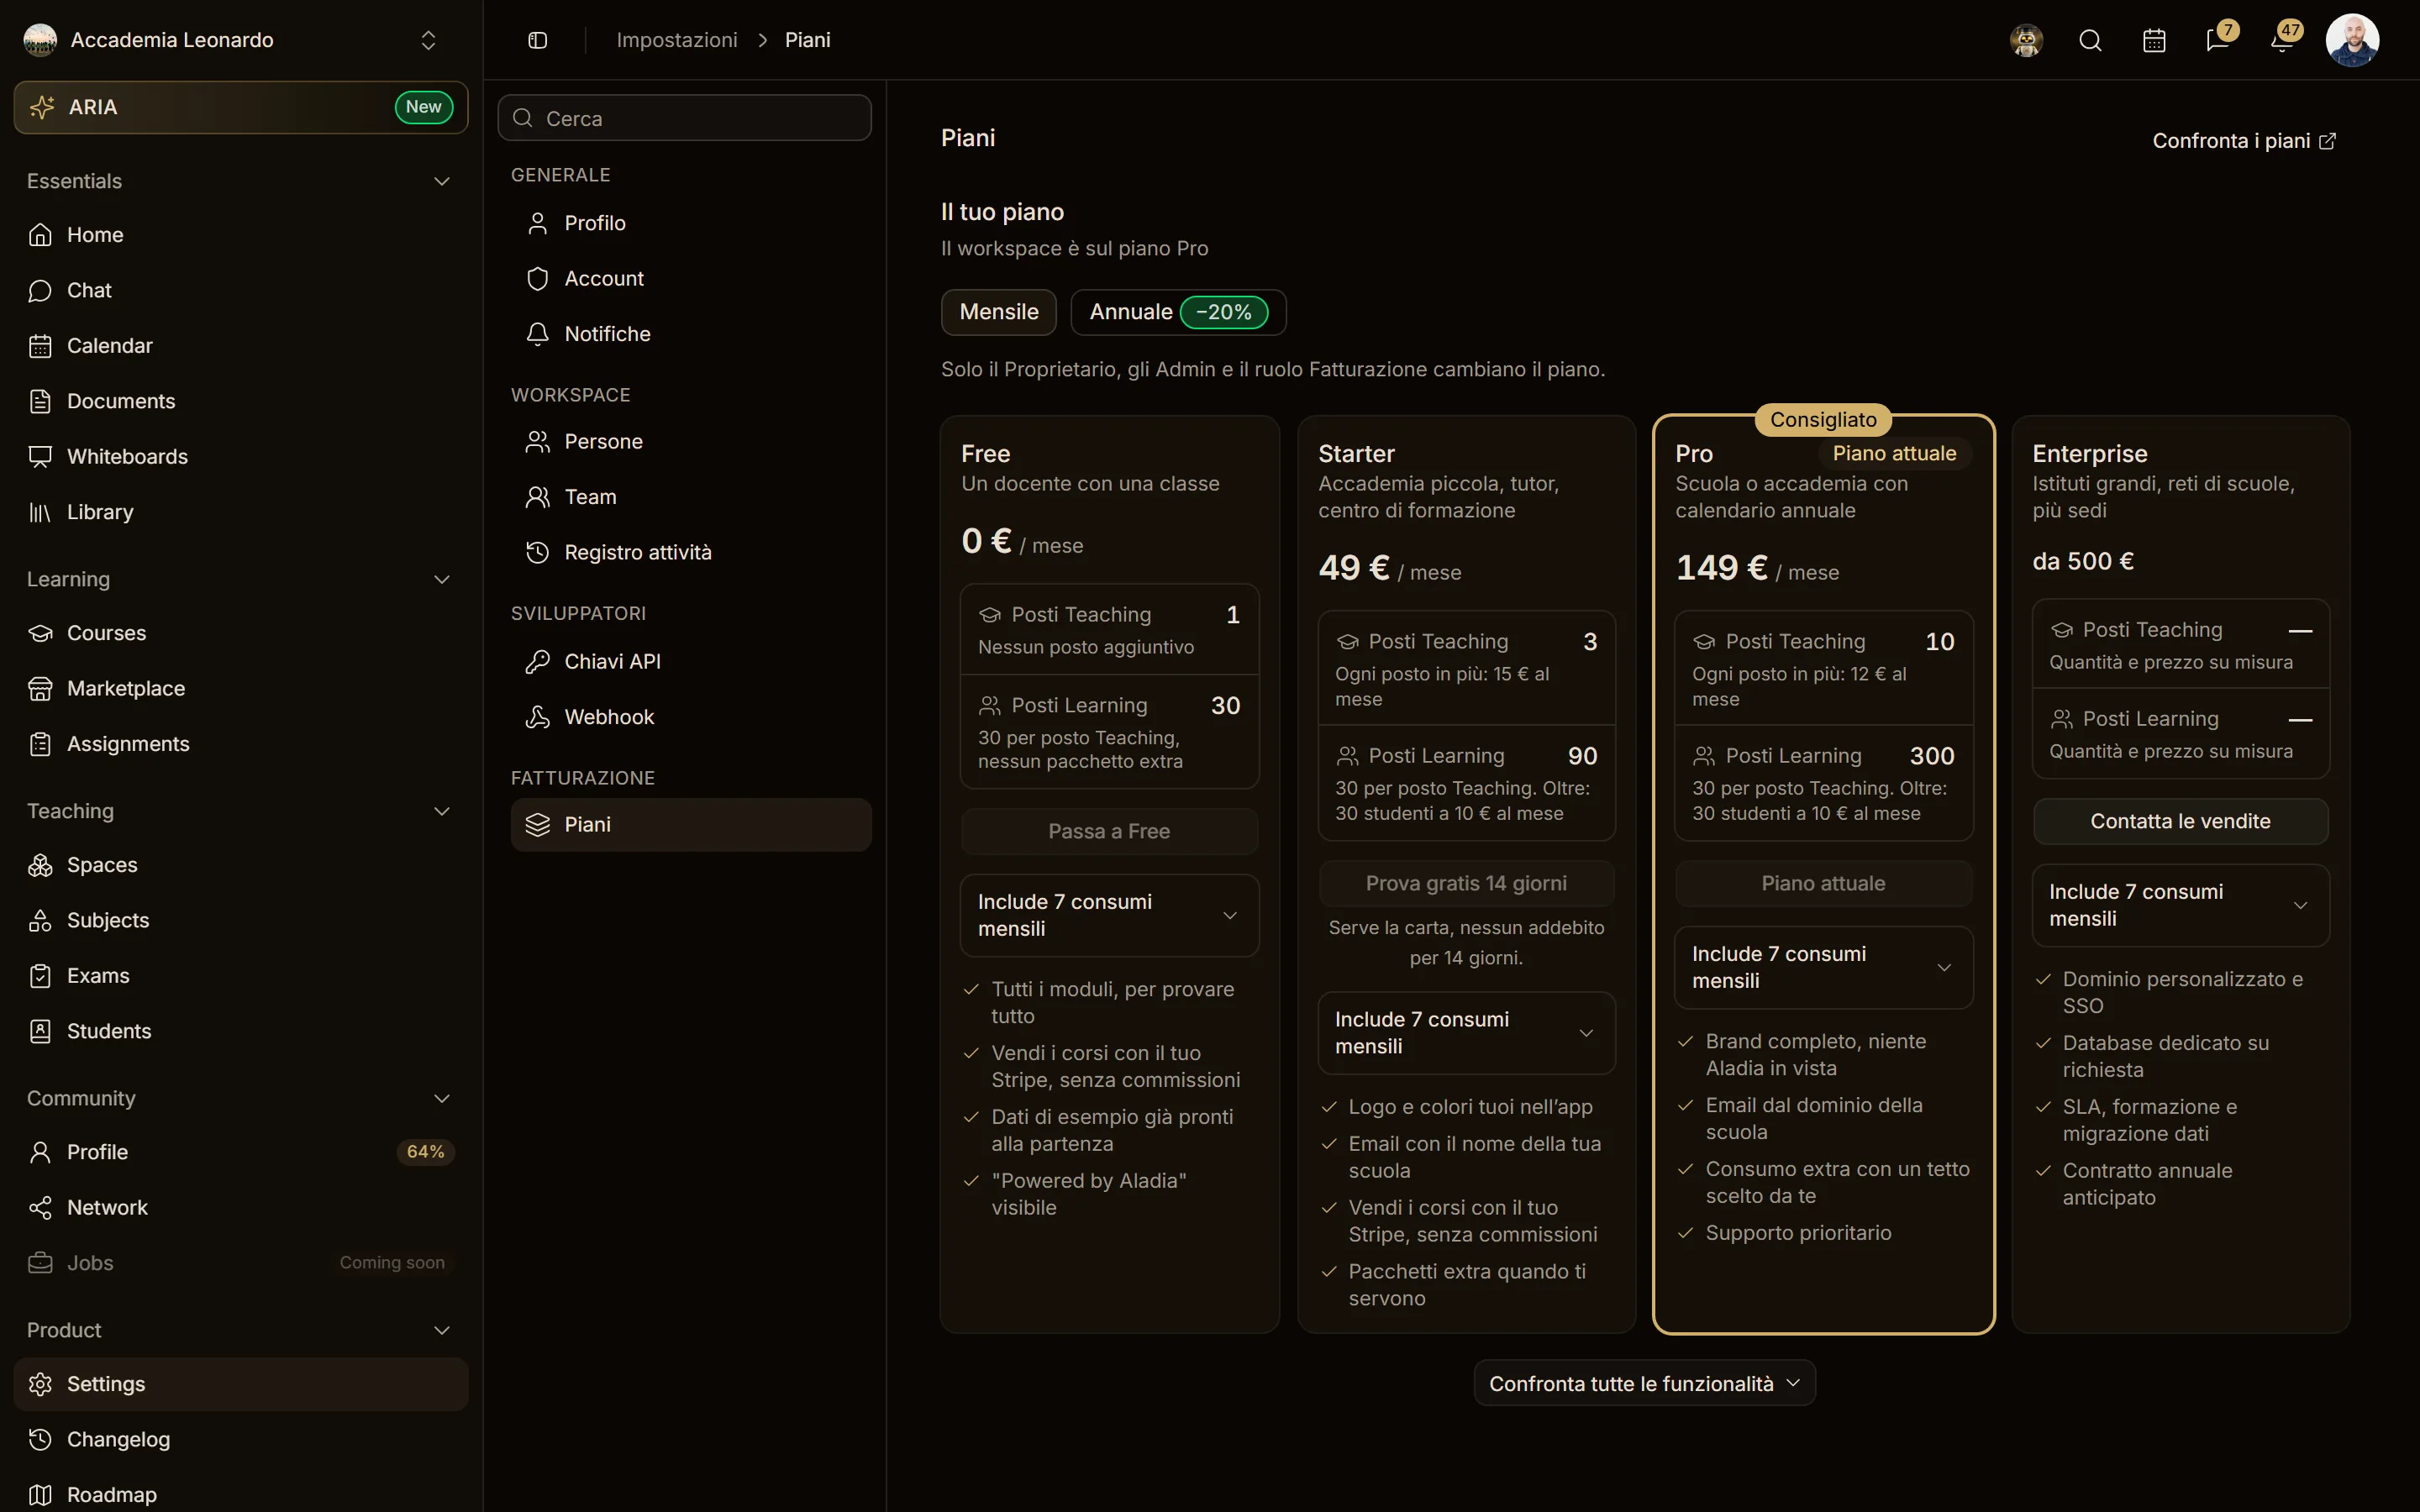Open Notifiche settings item

[x=691, y=334]
